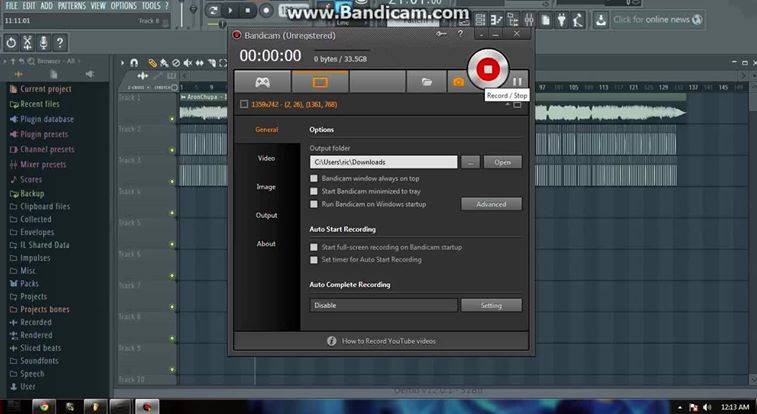Select playlist paint brush tool
This screenshot has height=414, width=757.
pyautogui.click(x=164, y=63)
